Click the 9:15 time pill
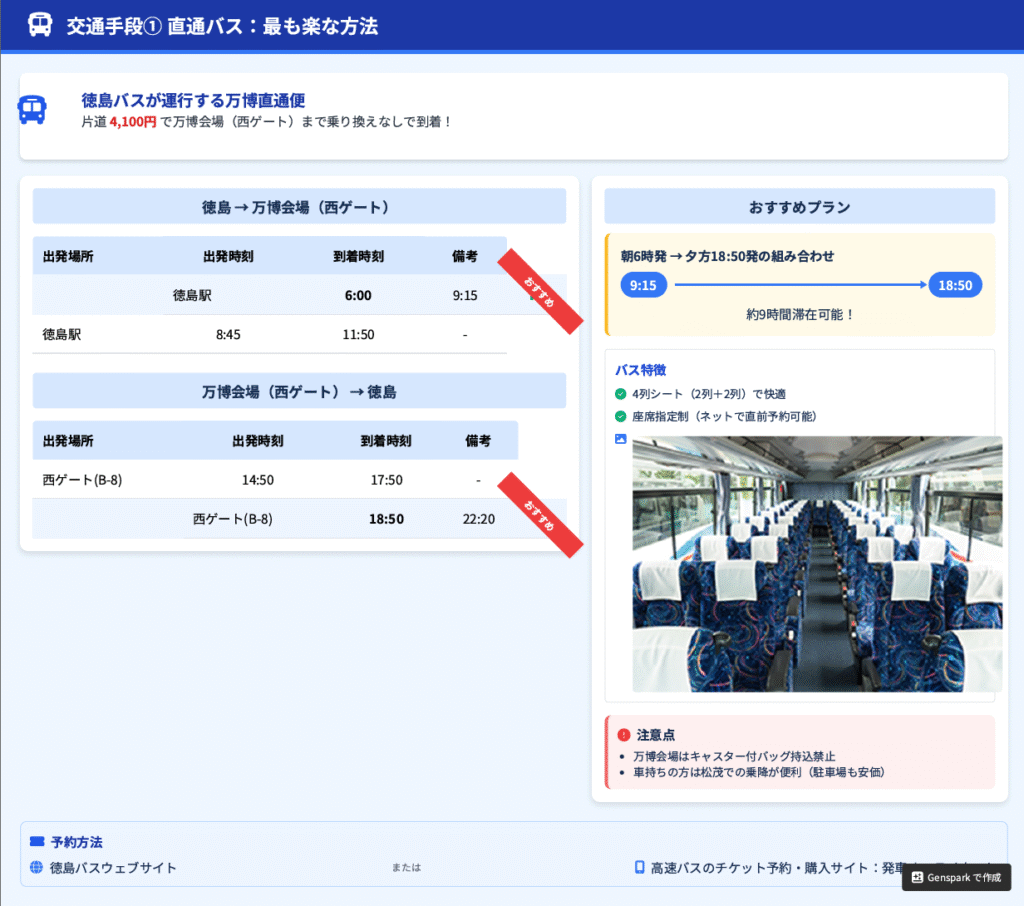Image resolution: width=1024 pixels, height=906 pixels. 643,285
